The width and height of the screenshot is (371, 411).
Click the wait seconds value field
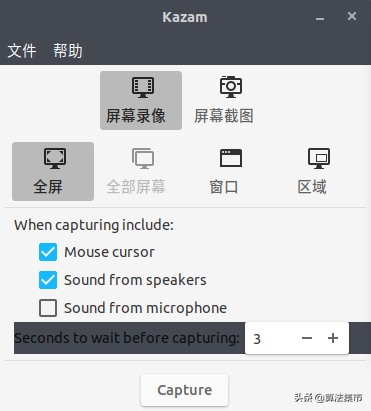(x=270, y=338)
